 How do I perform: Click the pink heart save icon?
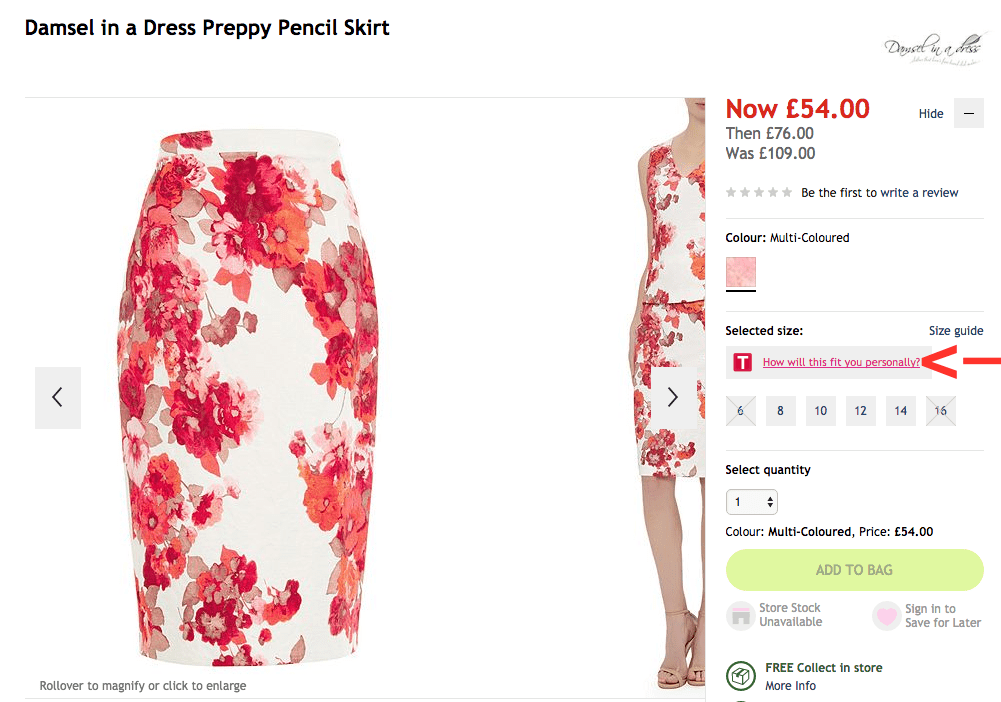coord(886,616)
